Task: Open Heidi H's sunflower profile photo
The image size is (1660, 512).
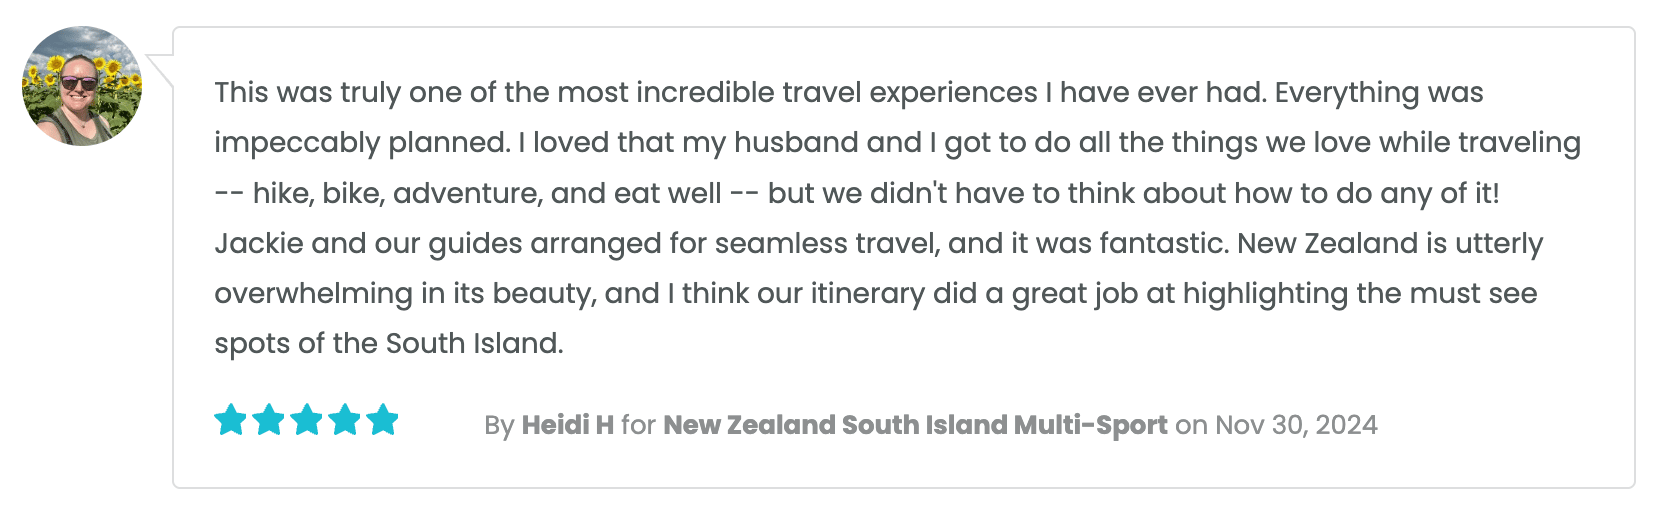Action: tap(82, 87)
